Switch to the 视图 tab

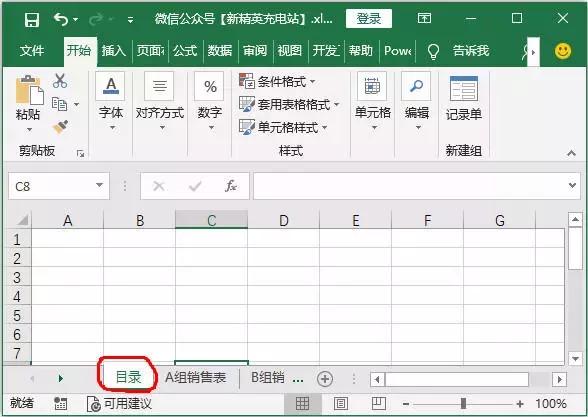pyautogui.click(x=290, y=50)
